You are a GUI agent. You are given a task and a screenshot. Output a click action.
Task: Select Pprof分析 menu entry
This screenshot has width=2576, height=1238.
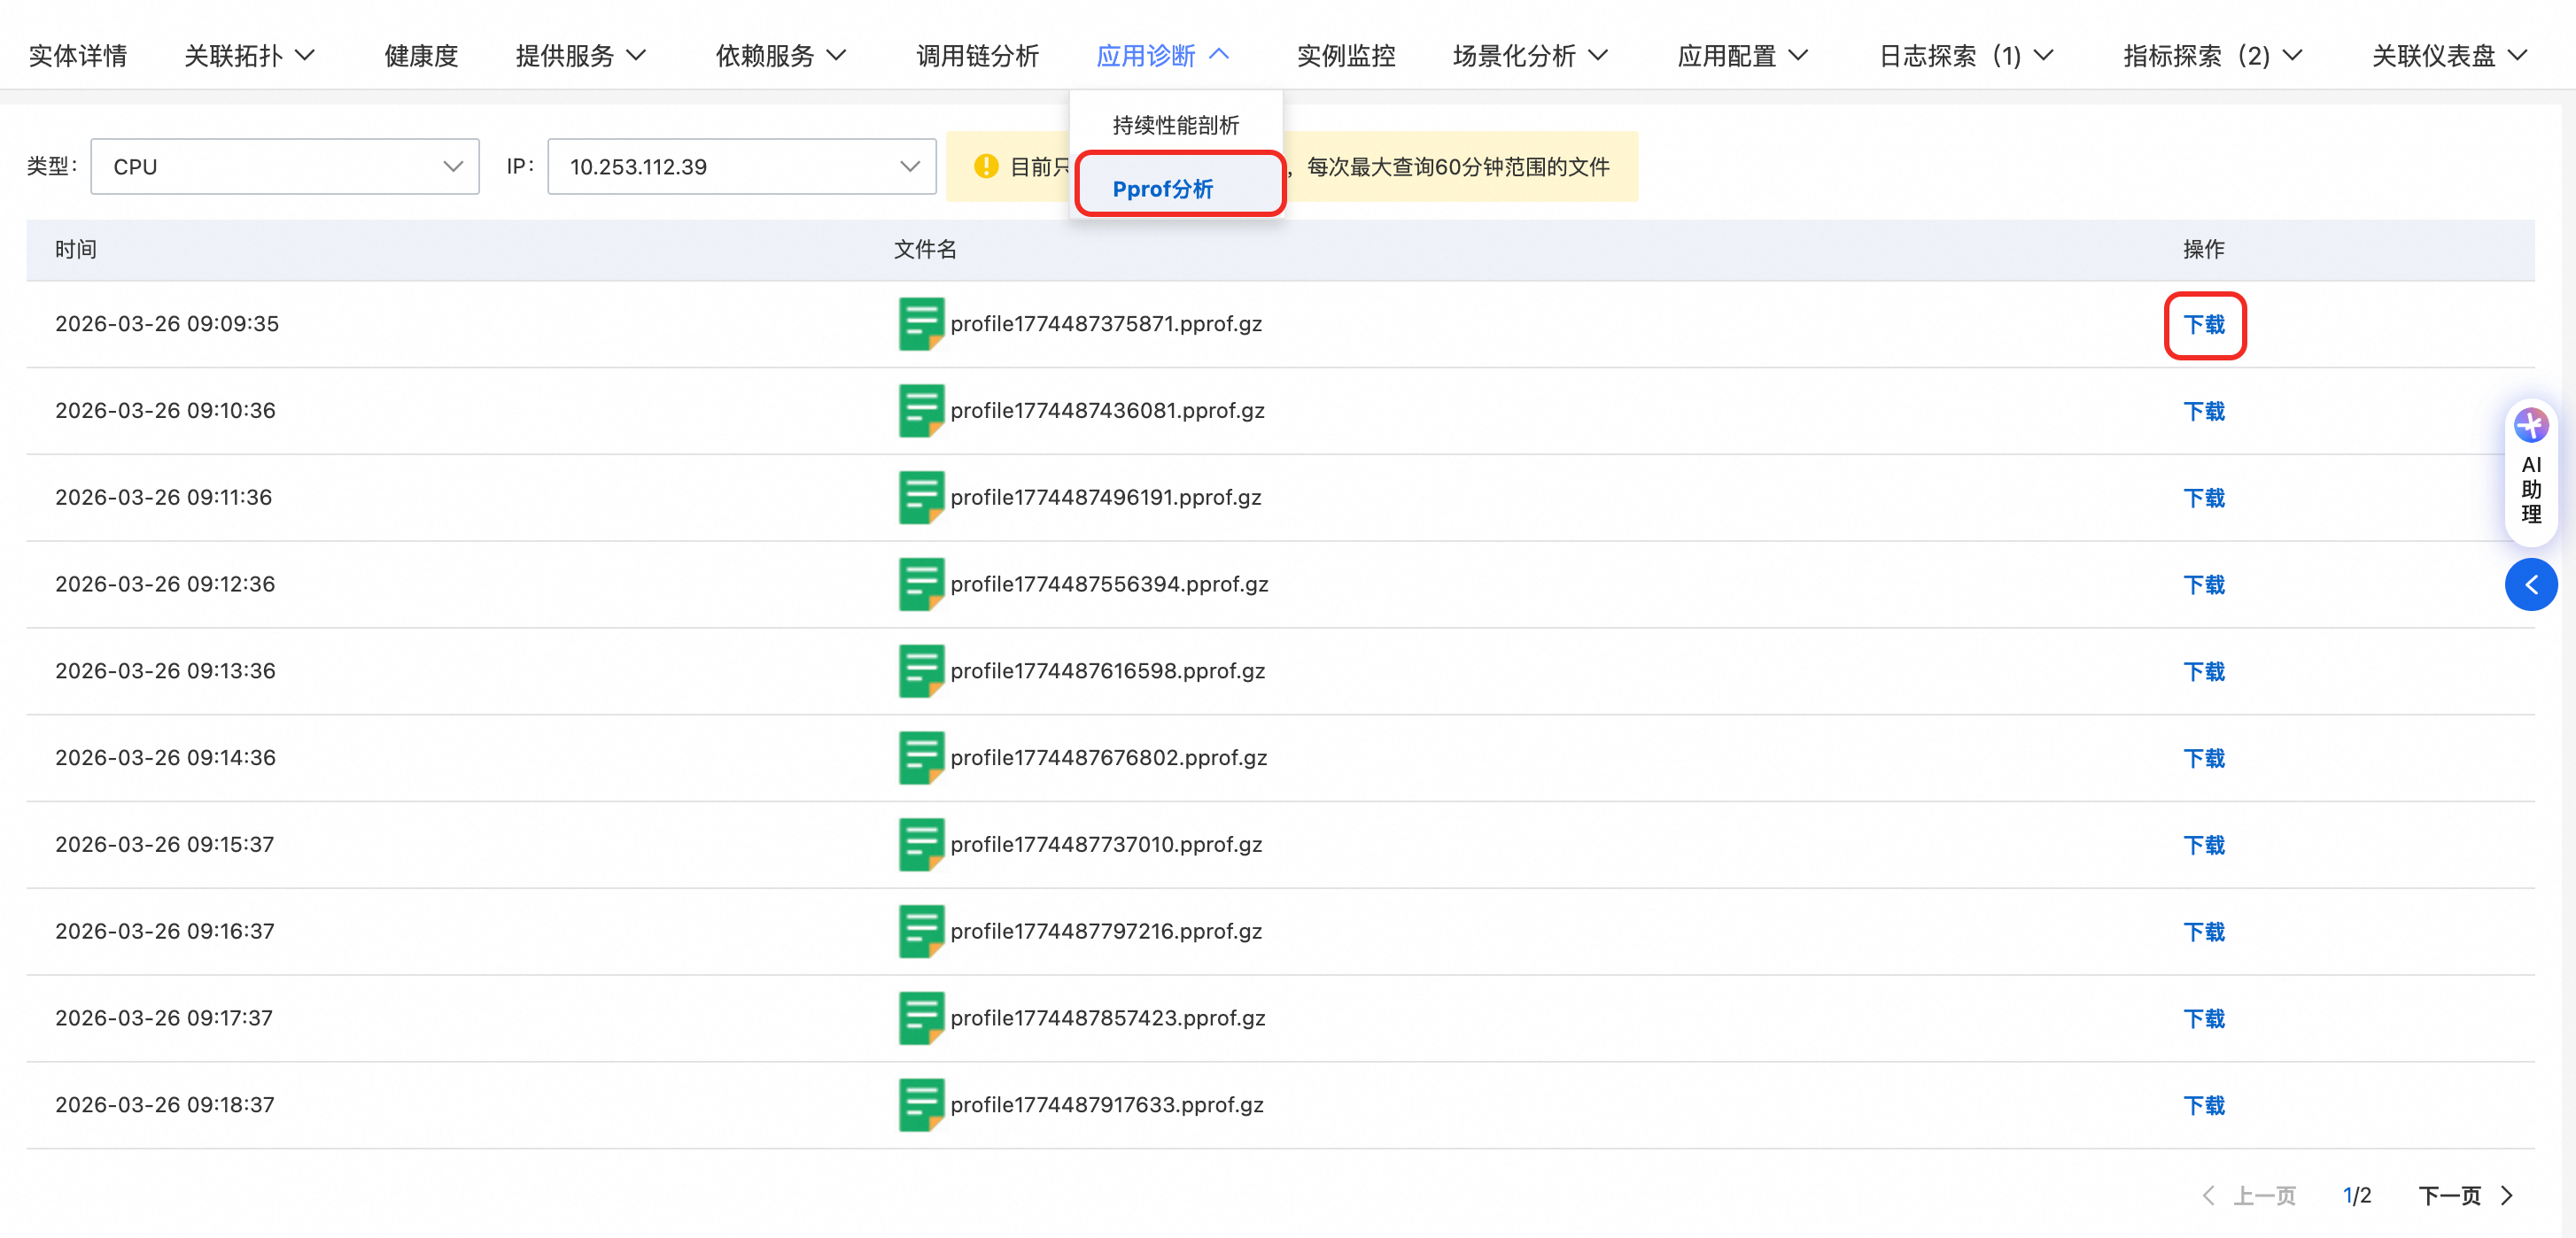click(x=1162, y=189)
